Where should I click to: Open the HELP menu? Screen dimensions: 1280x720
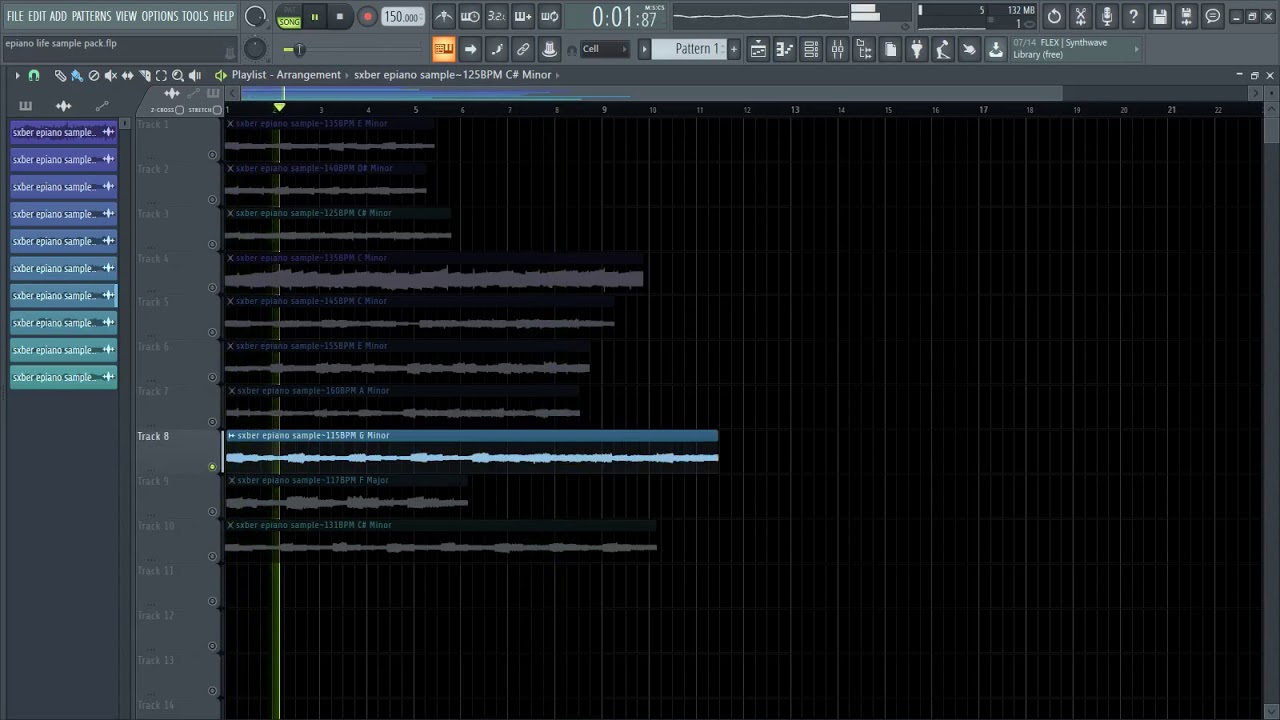tap(223, 16)
